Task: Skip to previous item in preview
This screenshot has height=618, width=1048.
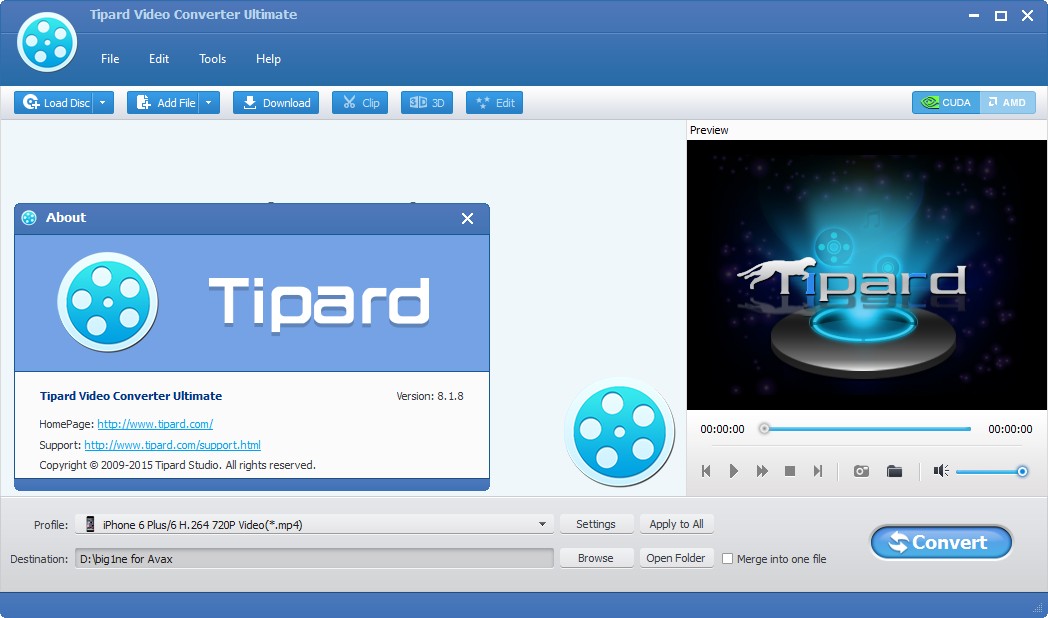Action: (706, 471)
